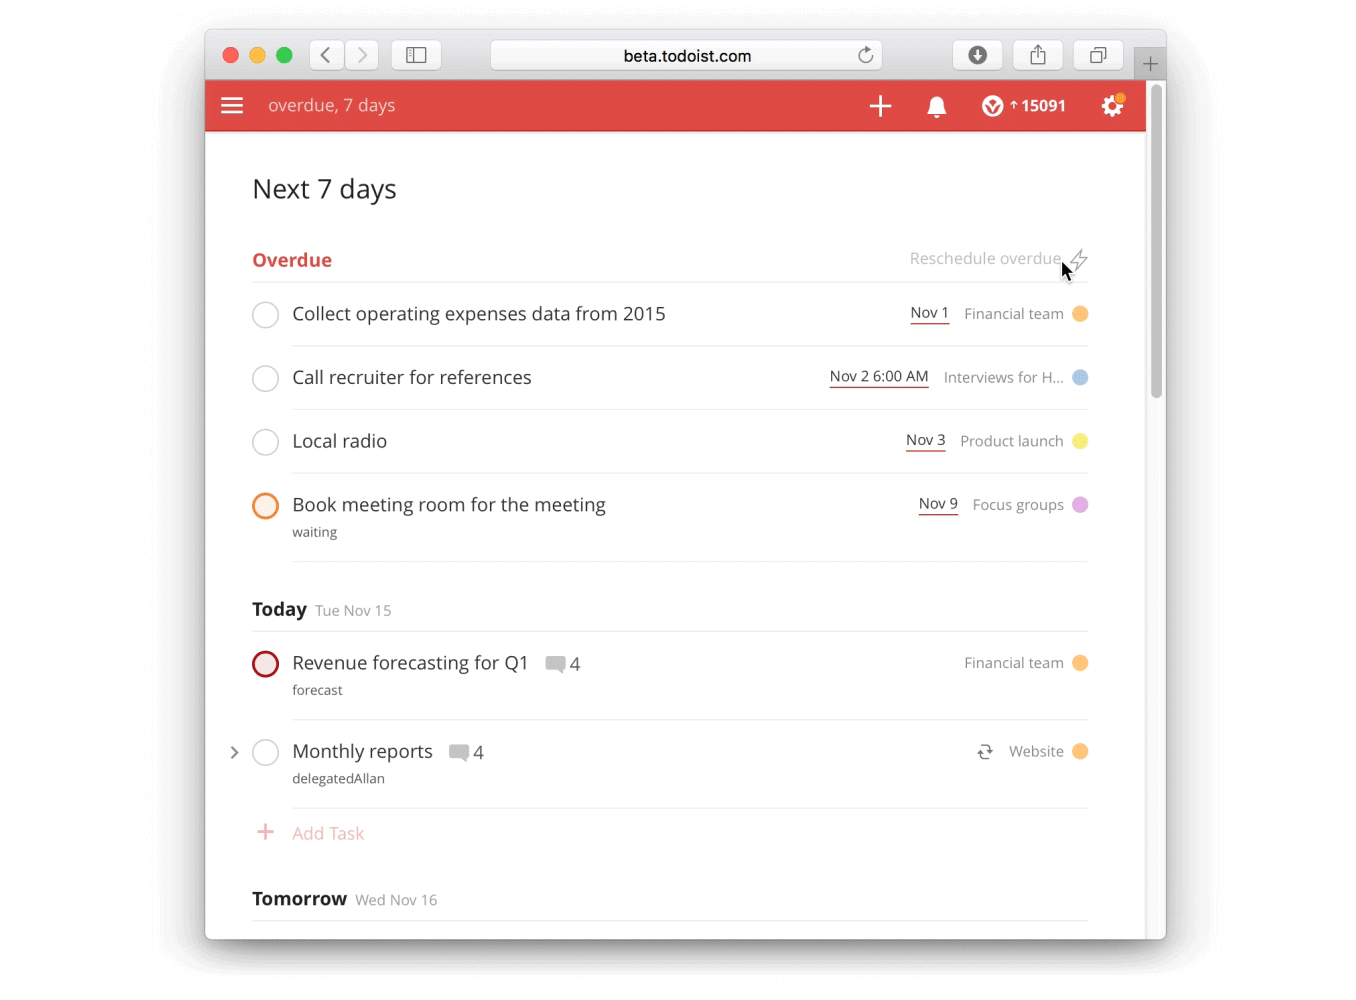Click the page vertical scrollbar

pyautogui.click(x=1156, y=242)
